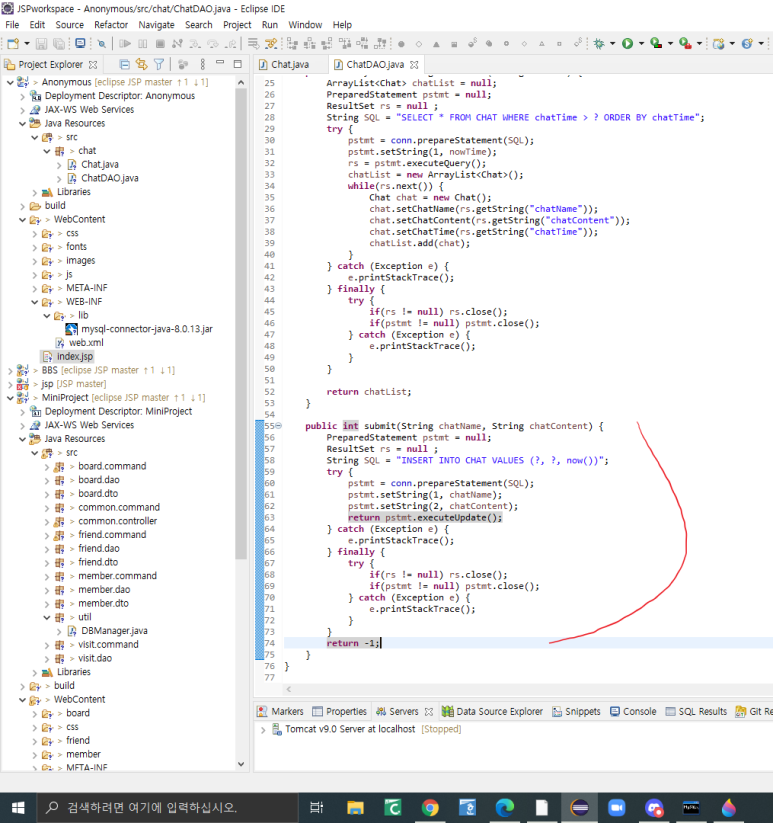773x823 pixels.
Task: Switch to the Markers tab
Action: tap(280, 712)
